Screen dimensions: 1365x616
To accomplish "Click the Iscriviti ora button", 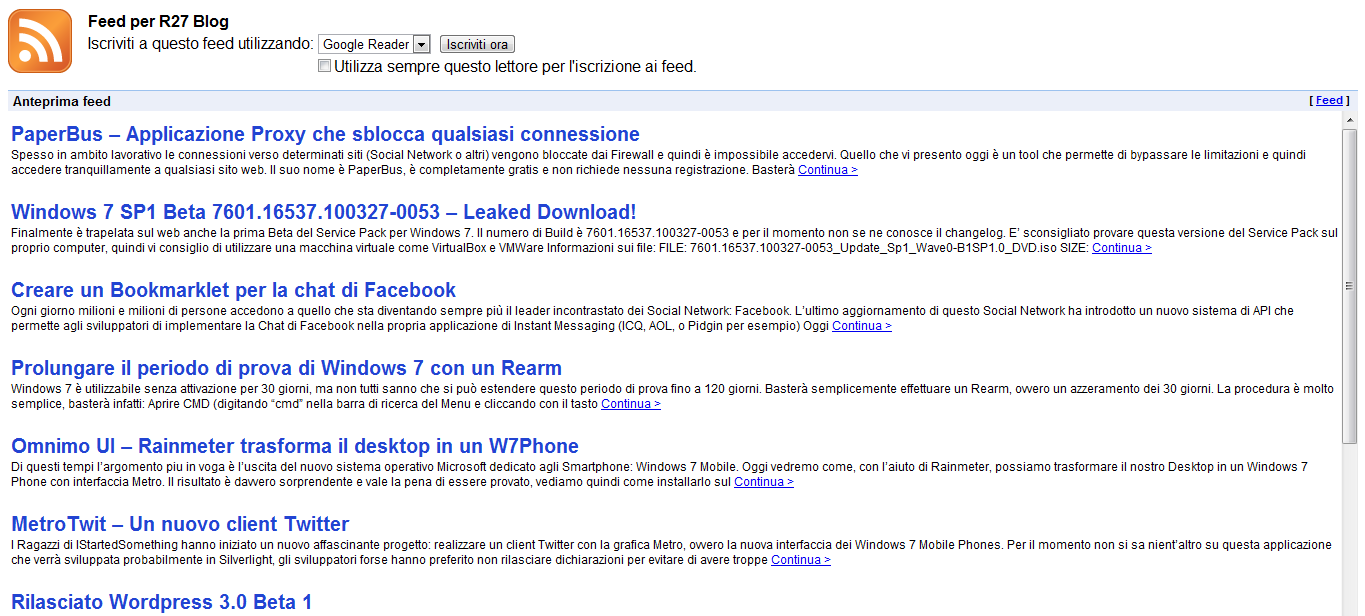I will pos(478,44).
